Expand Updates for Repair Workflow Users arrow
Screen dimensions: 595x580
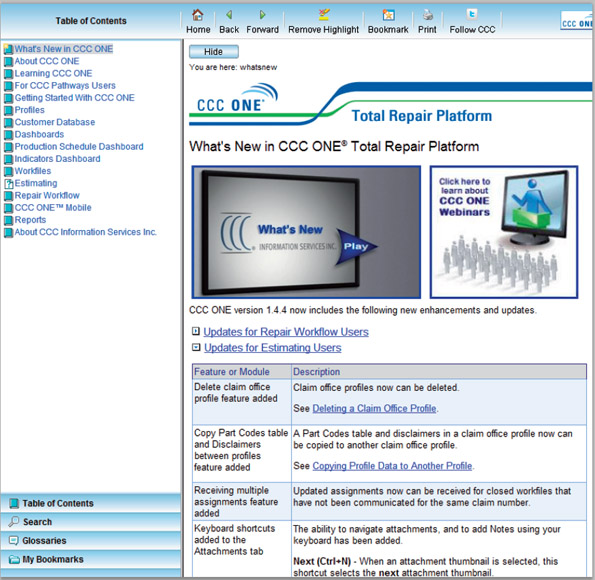(x=196, y=331)
